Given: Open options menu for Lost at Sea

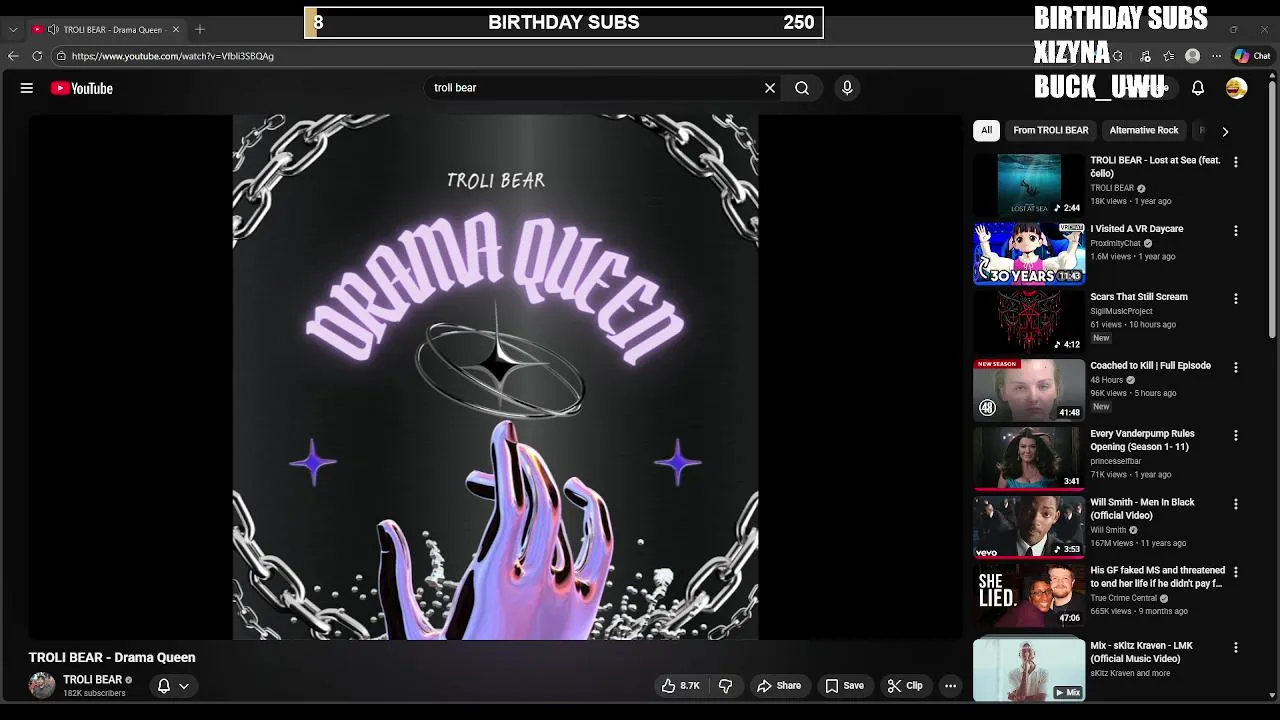Looking at the screenshot, I should 1236,162.
